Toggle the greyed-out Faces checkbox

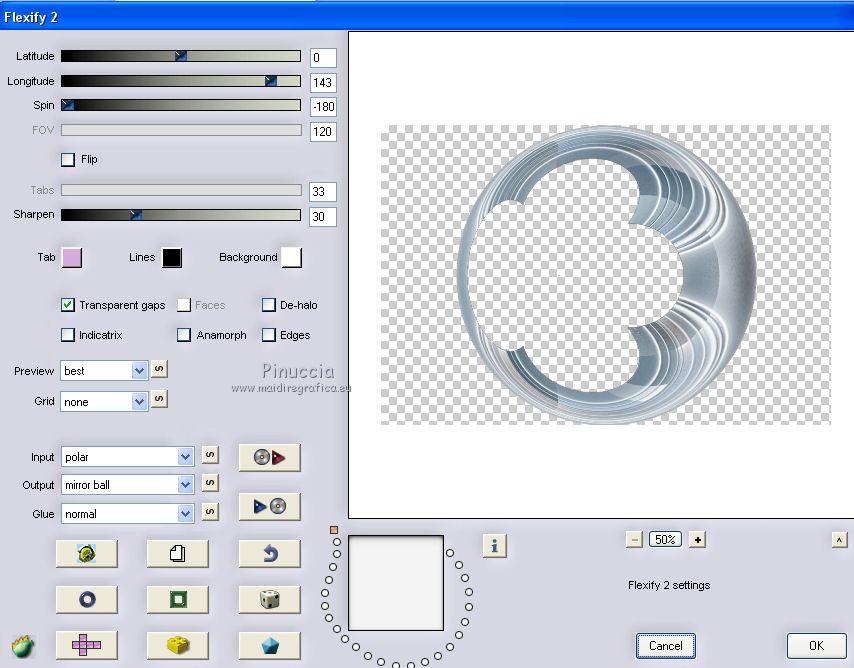[184, 305]
